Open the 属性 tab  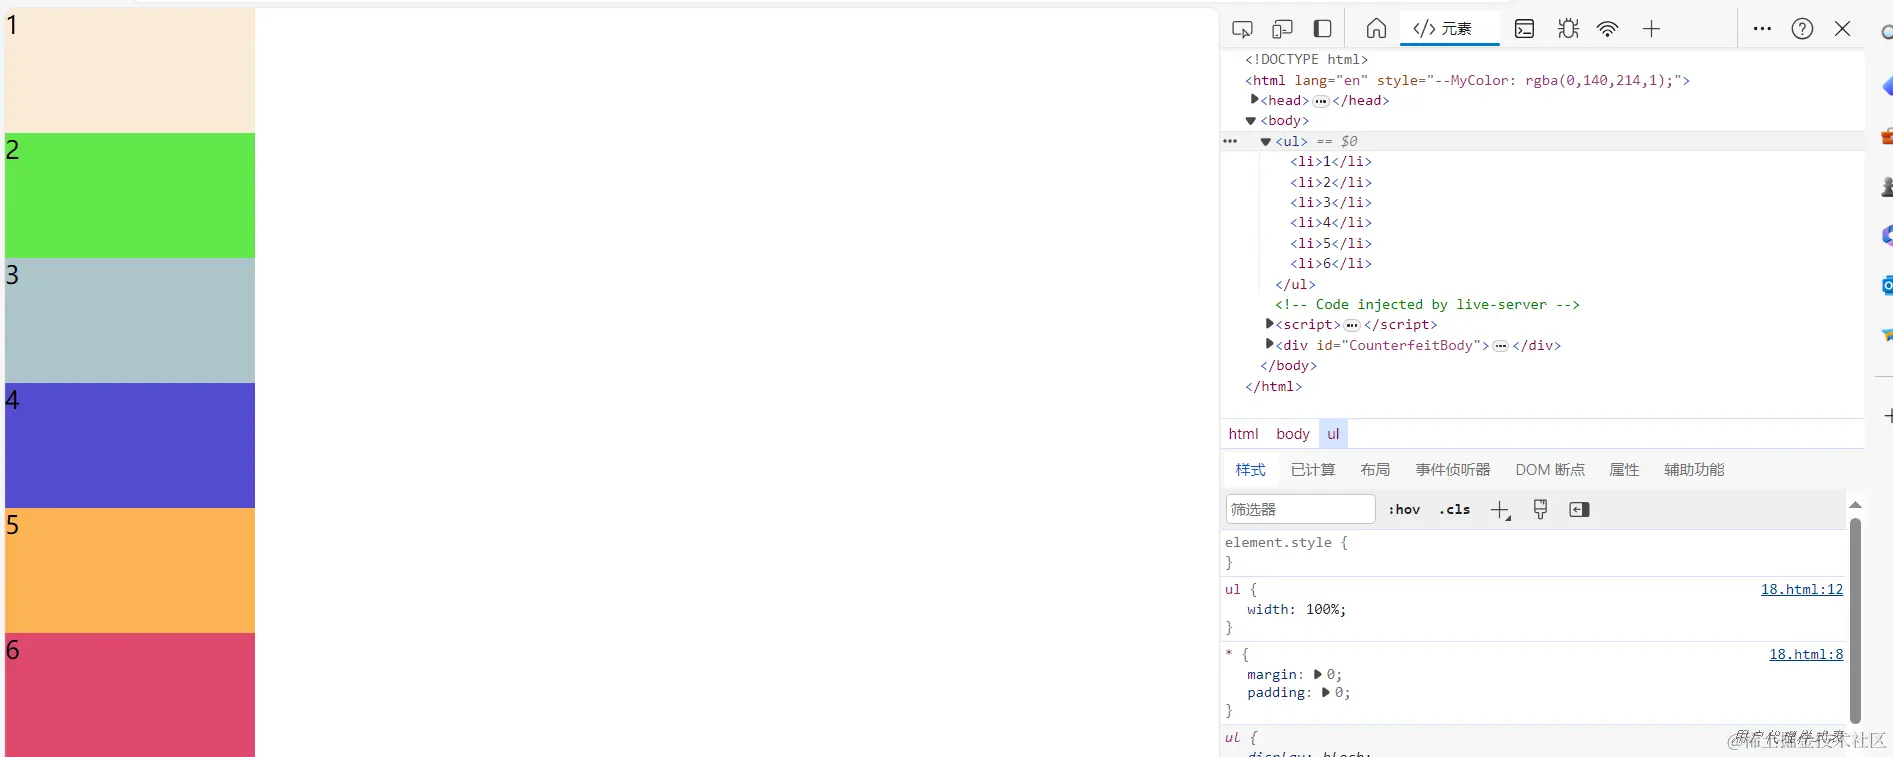coord(1624,469)
